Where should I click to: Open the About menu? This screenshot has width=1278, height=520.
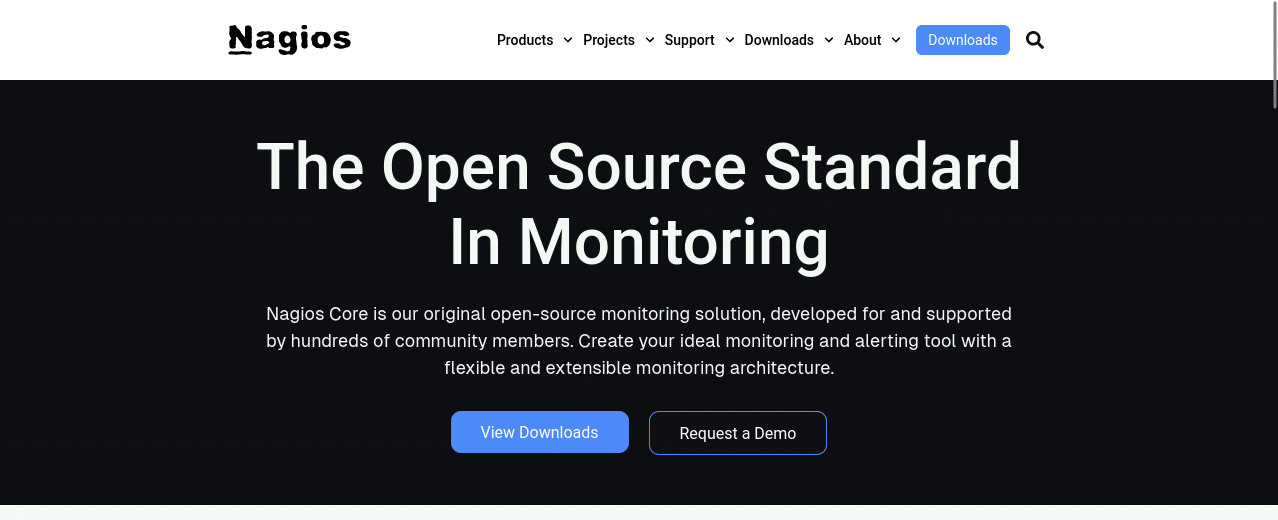(x=862, y=40)
